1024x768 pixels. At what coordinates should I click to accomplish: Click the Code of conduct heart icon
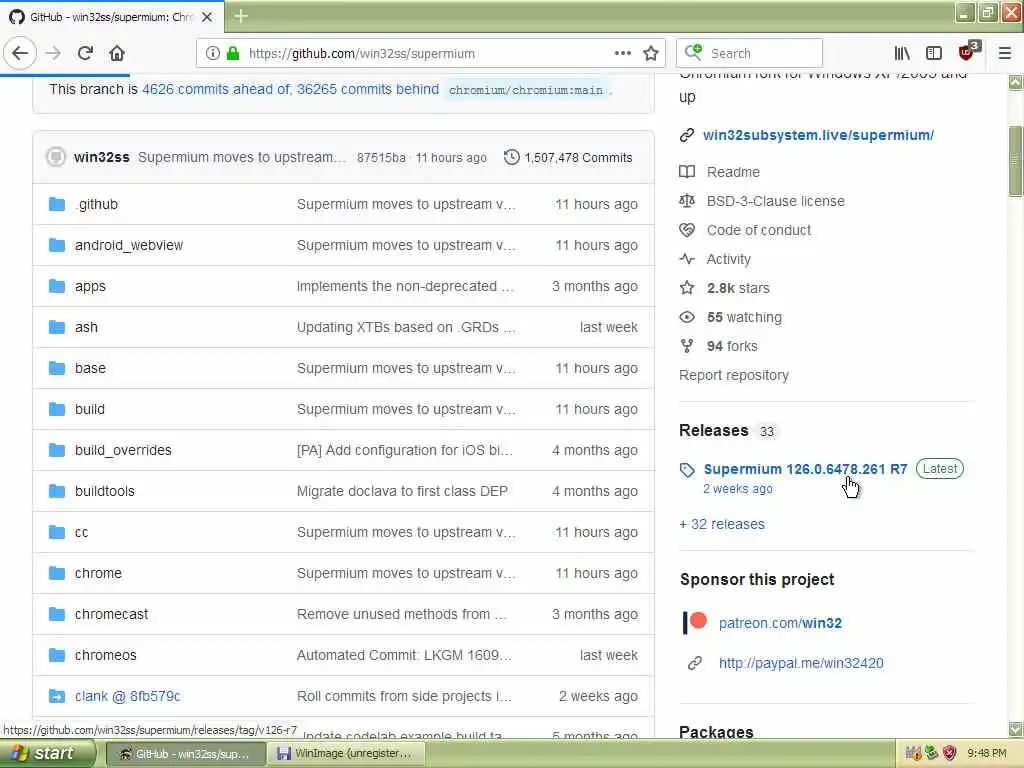[x=687, y=230]
